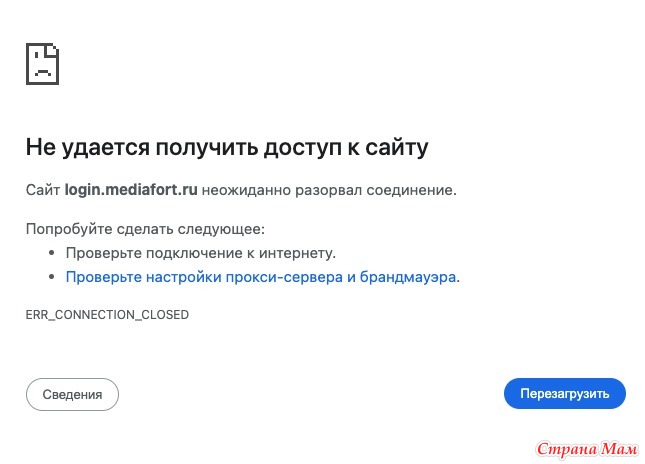Click the bullet before the proxy settings link

(51, 277)
